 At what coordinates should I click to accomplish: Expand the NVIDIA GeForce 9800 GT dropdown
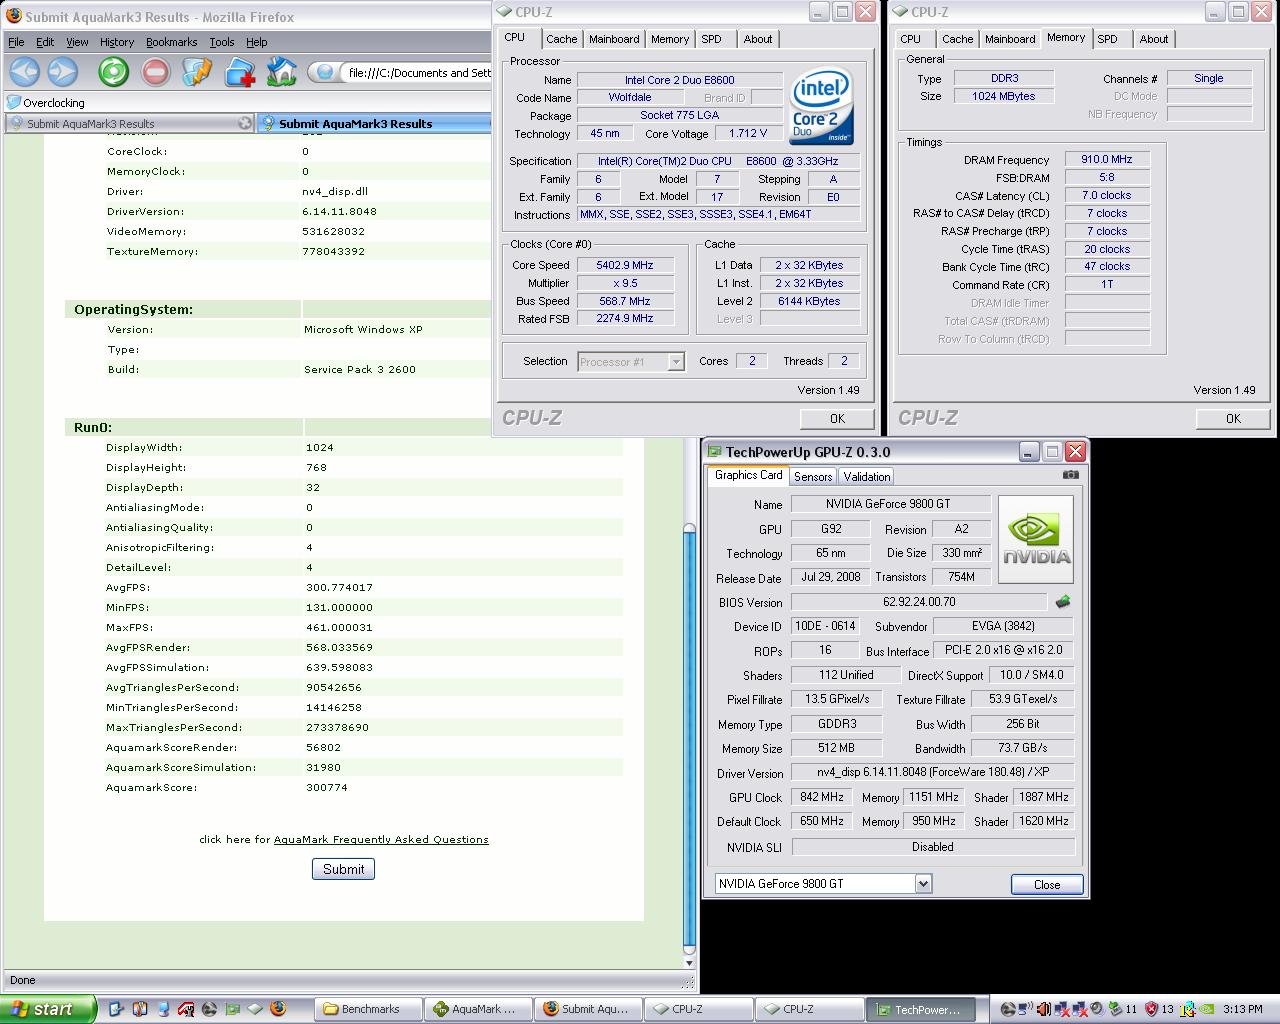tap(923, 884)
